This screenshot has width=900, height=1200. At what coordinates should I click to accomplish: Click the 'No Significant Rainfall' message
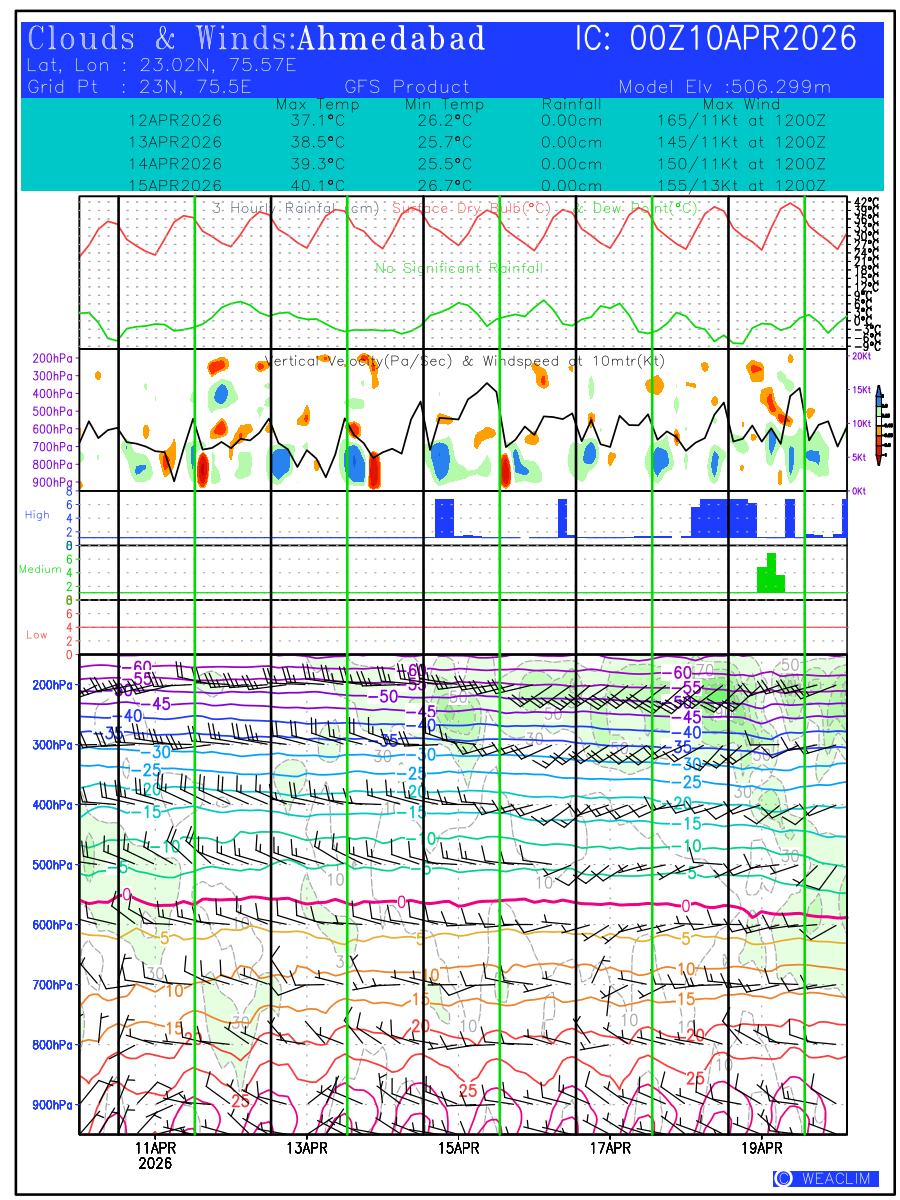pyautogui.click(x=459, y=268)
